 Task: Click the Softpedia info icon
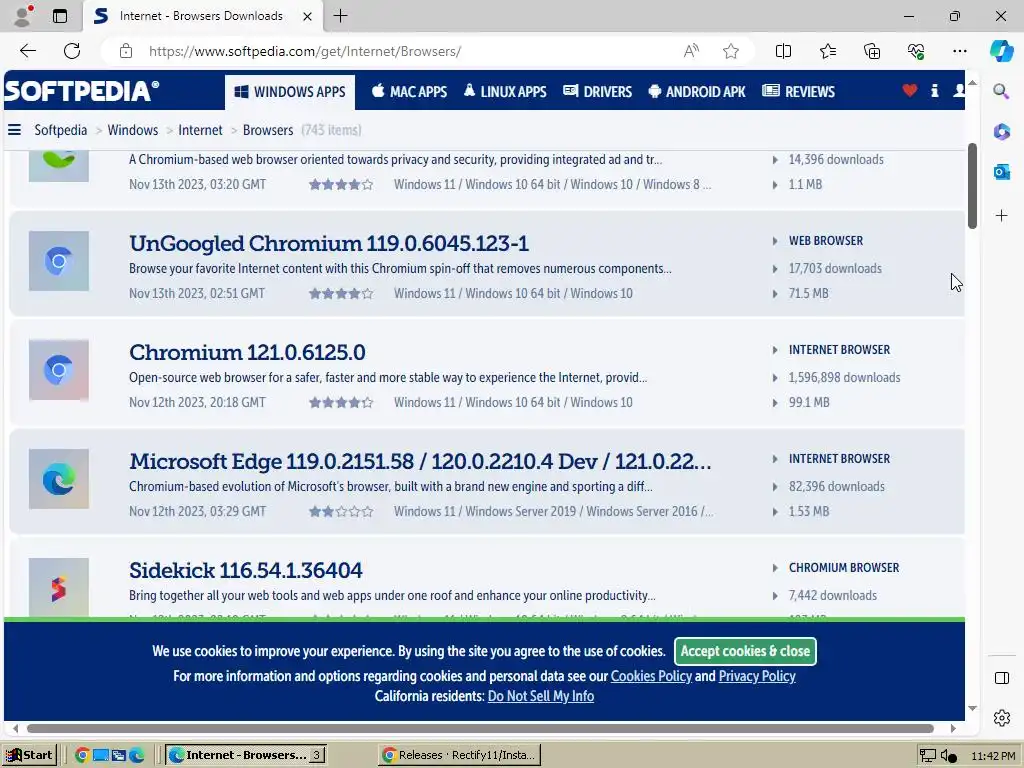click(935, 91)
